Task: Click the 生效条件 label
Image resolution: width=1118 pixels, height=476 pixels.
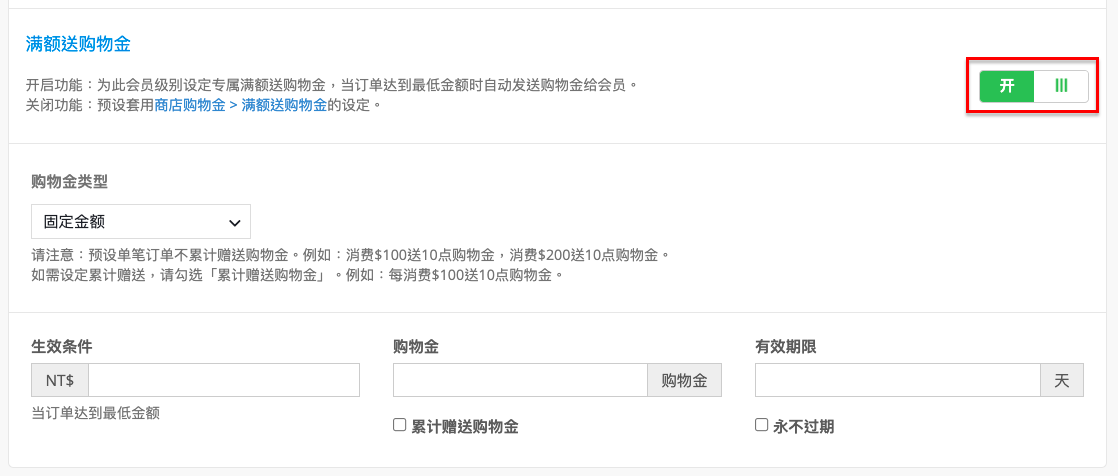Action: [x=62, y=347]
